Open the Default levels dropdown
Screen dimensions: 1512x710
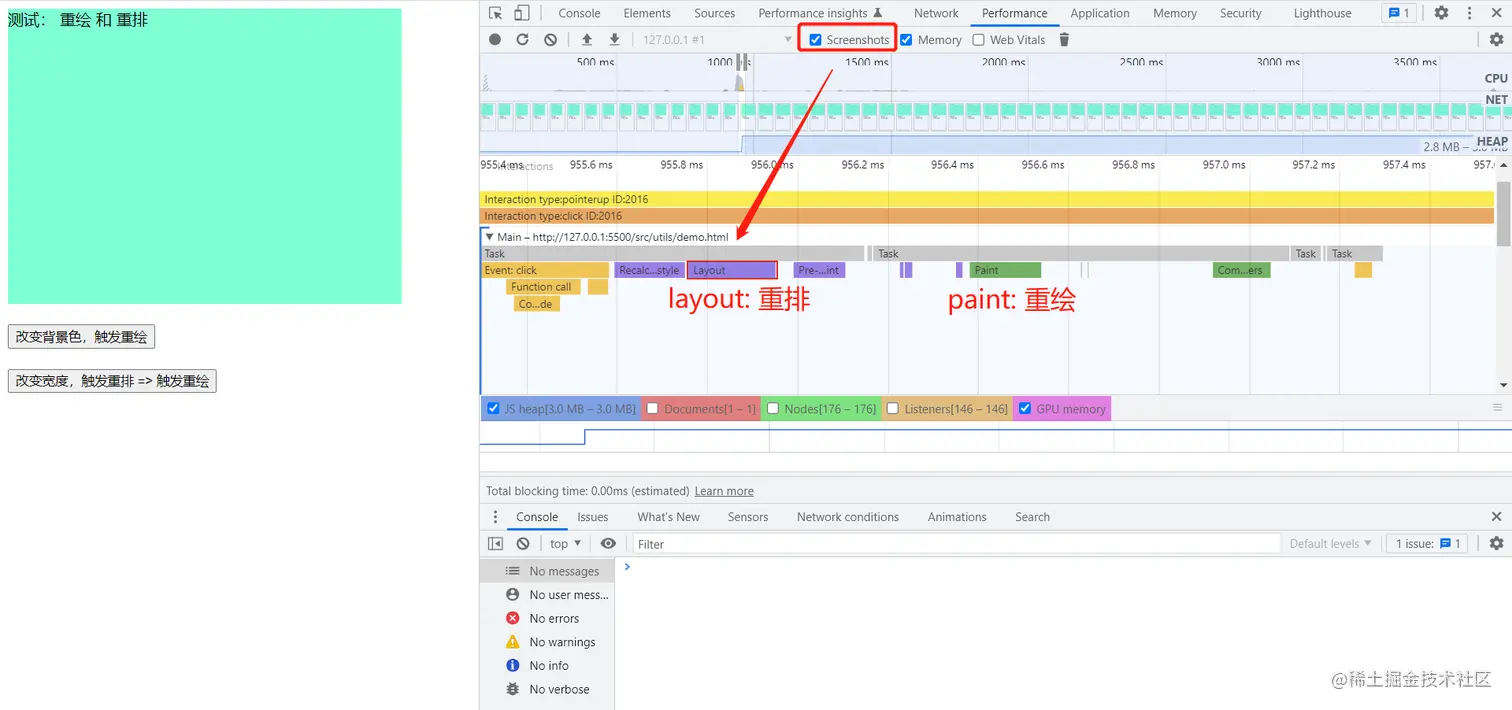[1330, 544]
